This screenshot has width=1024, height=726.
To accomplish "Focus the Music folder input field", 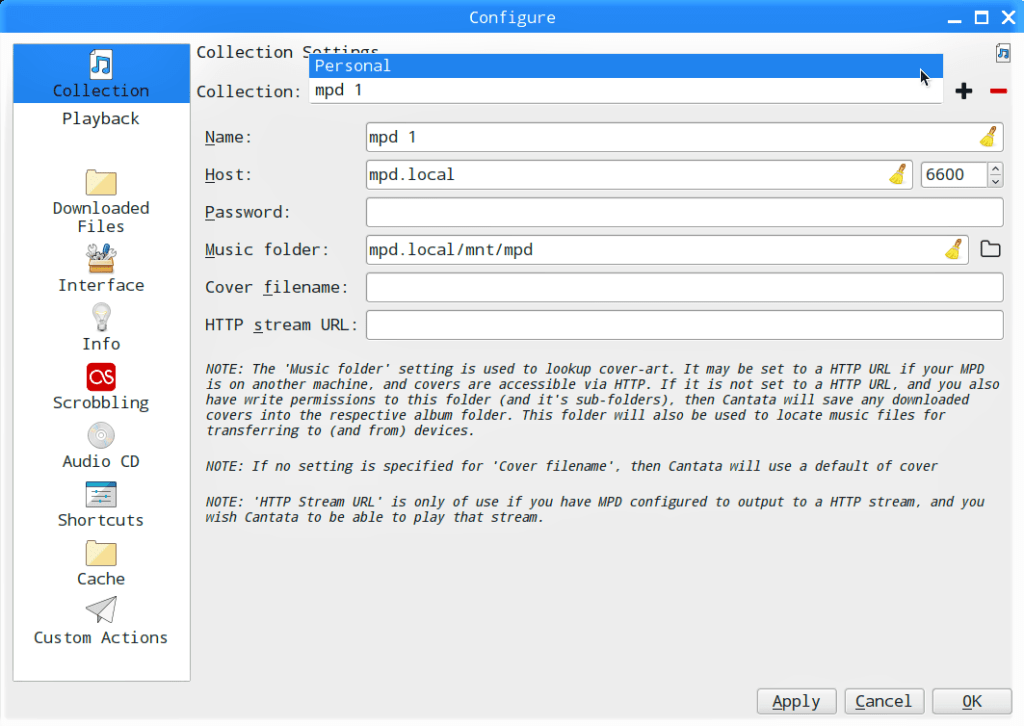I will coord(667,249).
